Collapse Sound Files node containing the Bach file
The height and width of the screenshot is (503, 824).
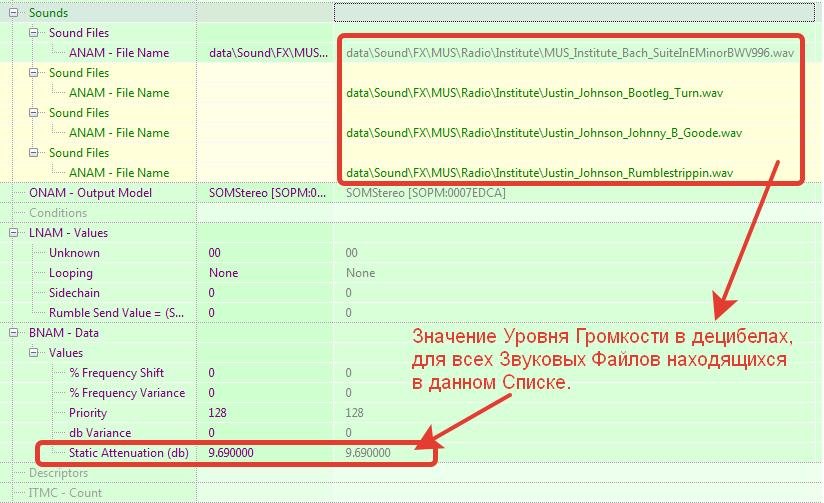pyautogui.click(x=34, y=33)
